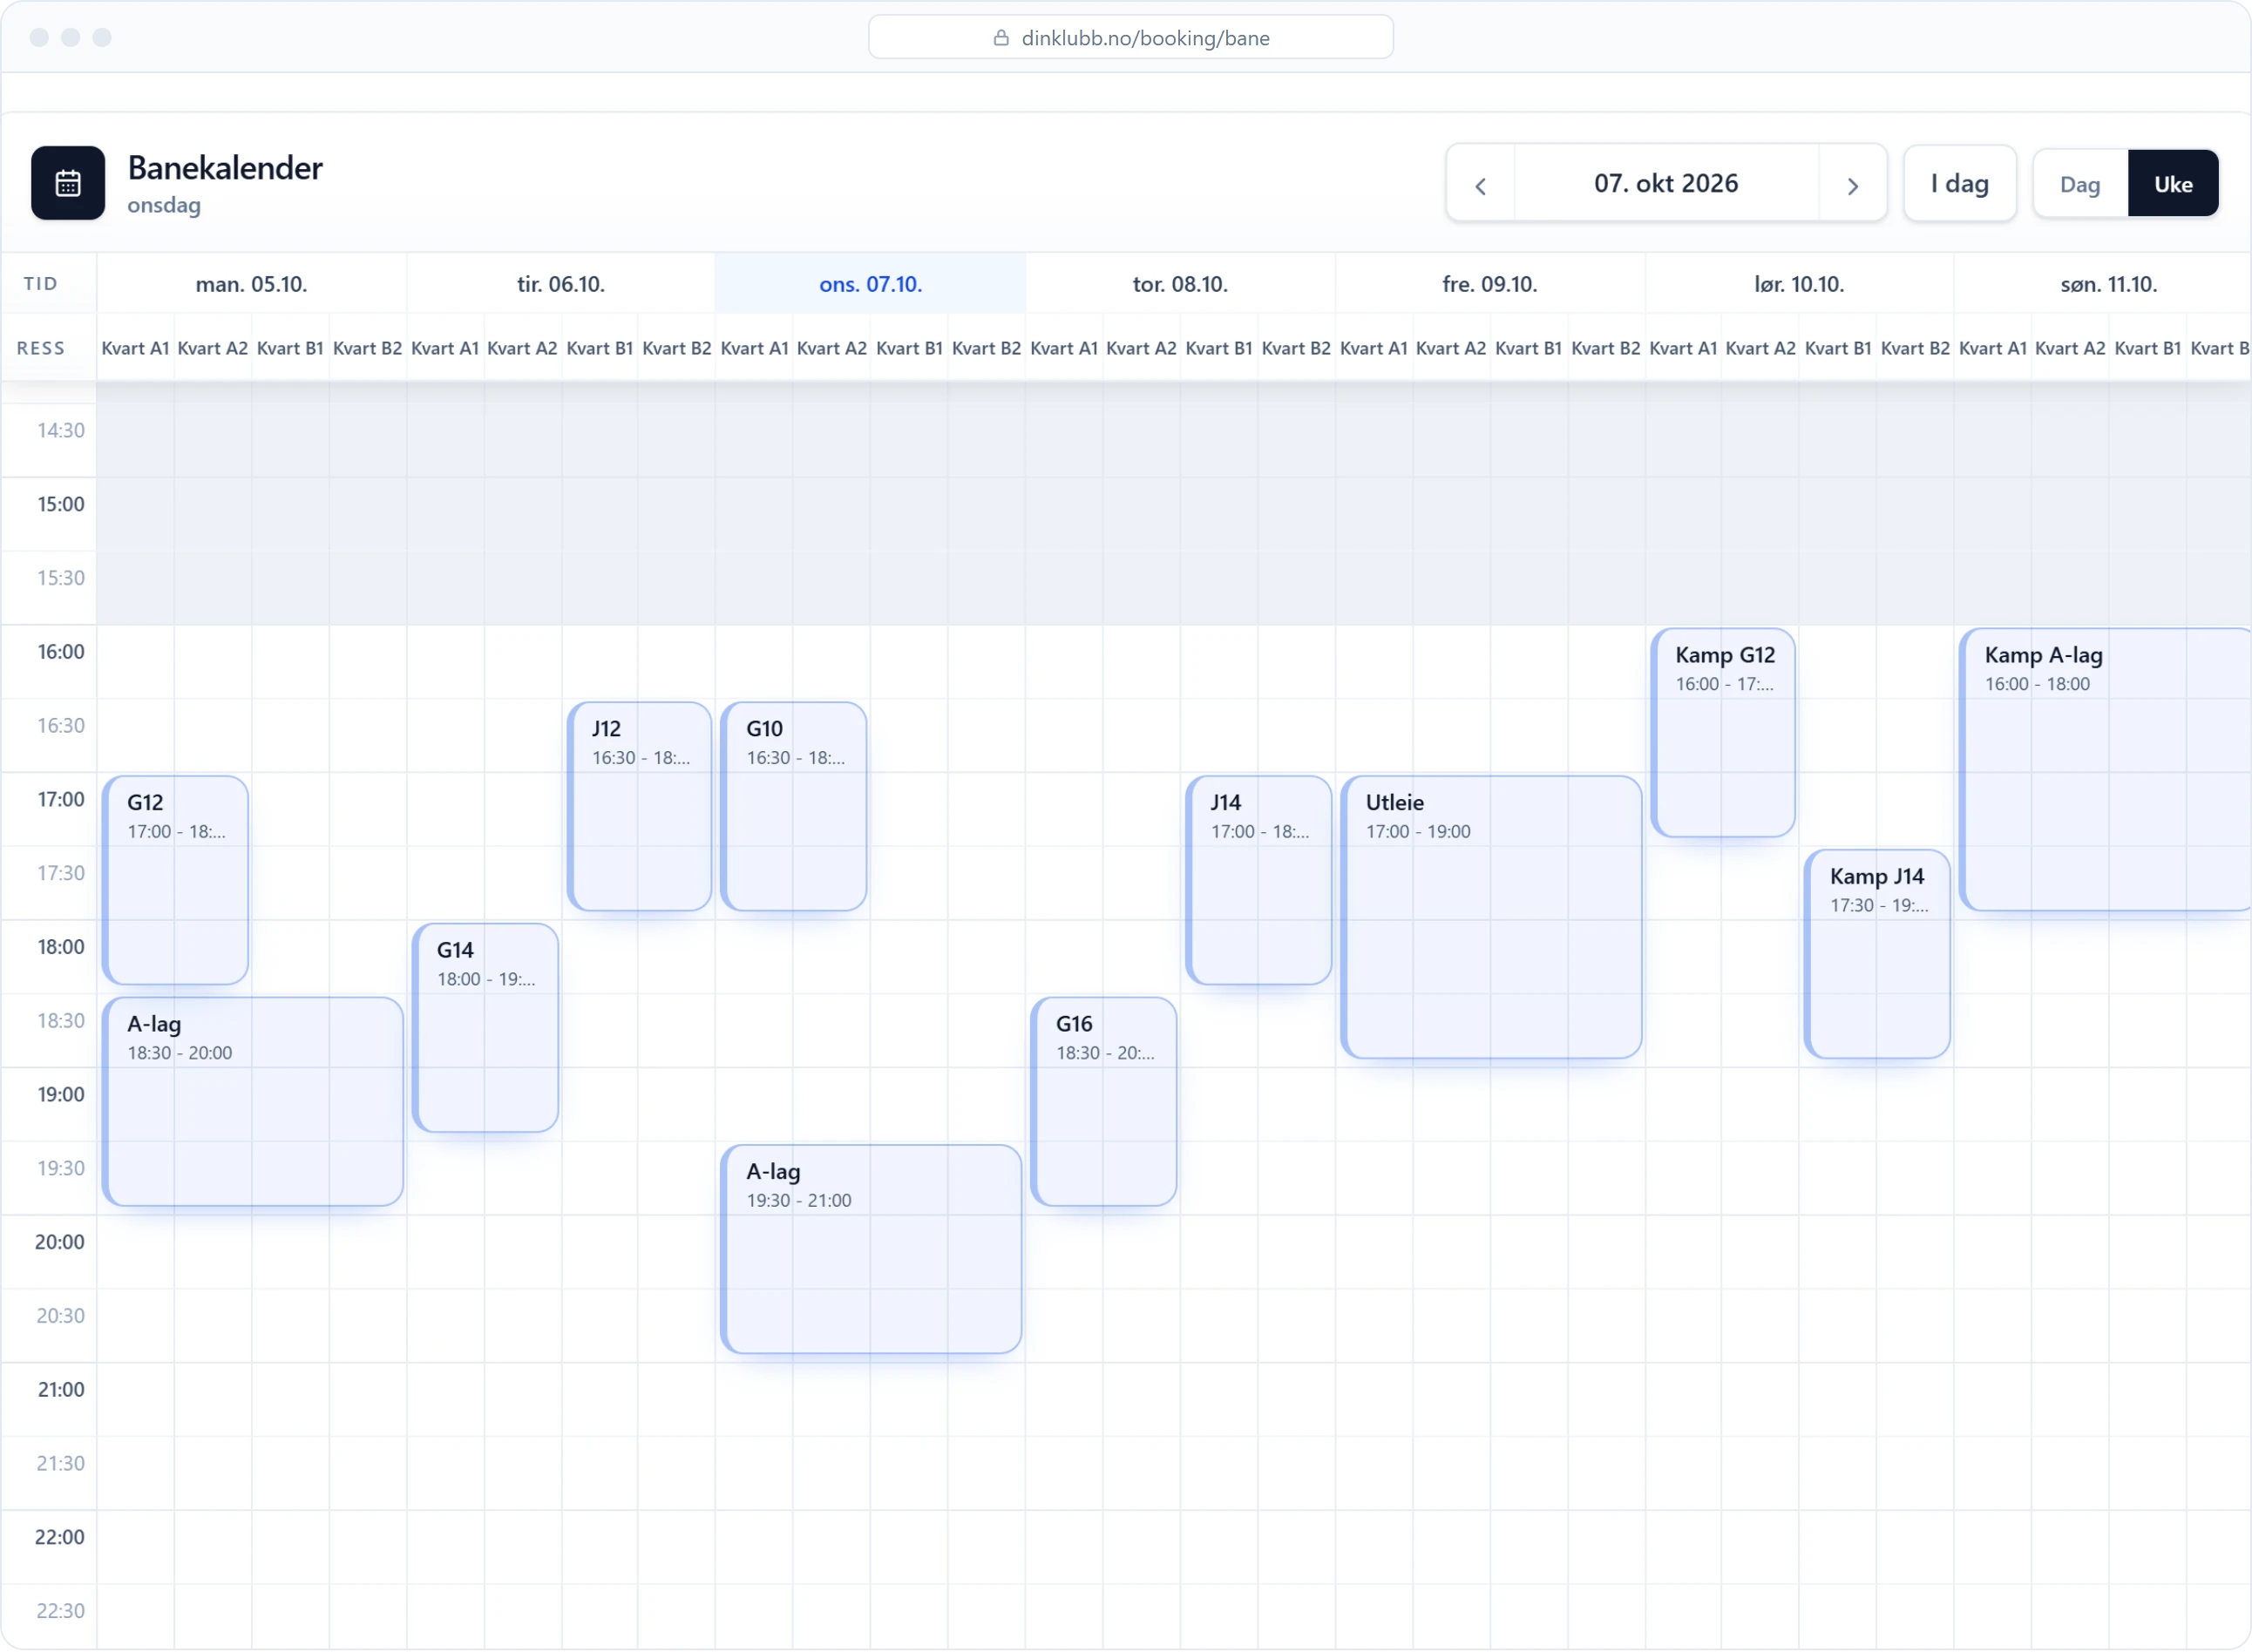Select the tor. 08.10. day header
Viewport: 2252px width, 1652px height.
point(1180,284)
